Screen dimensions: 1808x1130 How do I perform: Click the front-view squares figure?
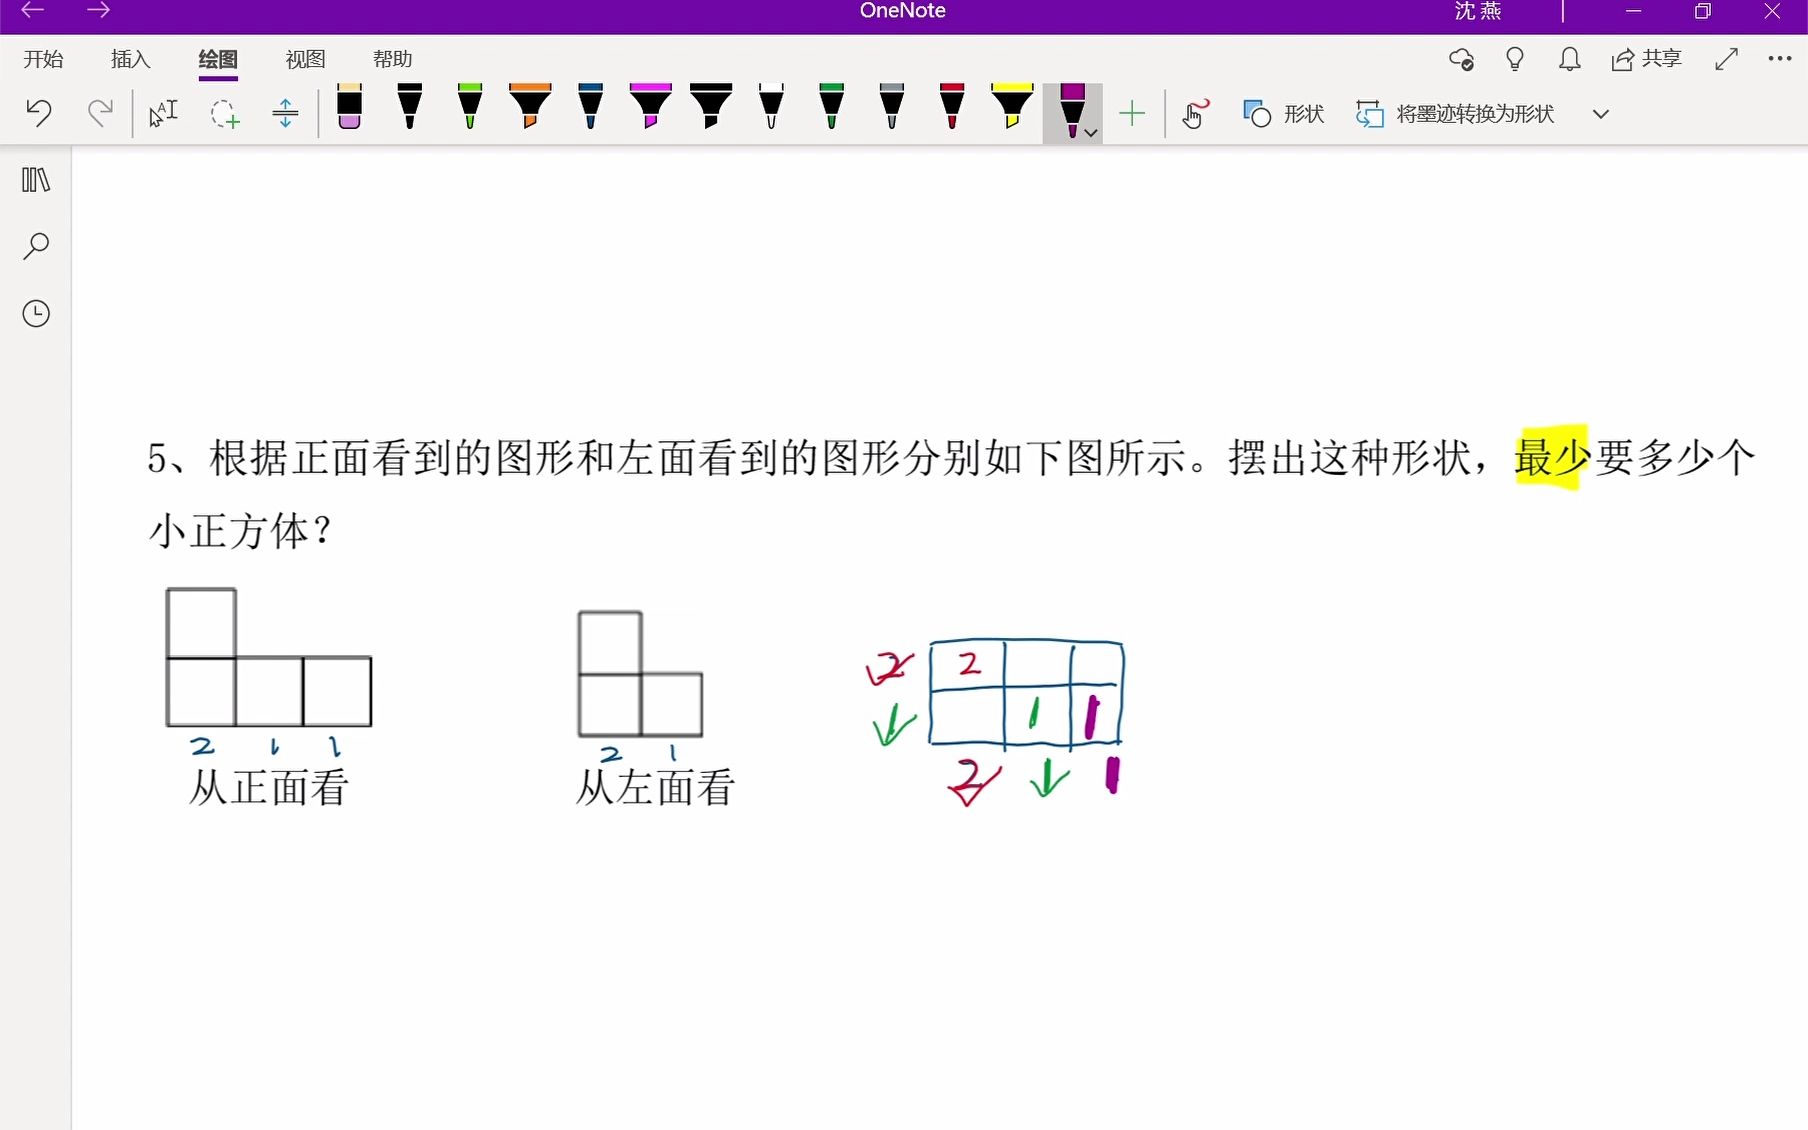[269, 657]
